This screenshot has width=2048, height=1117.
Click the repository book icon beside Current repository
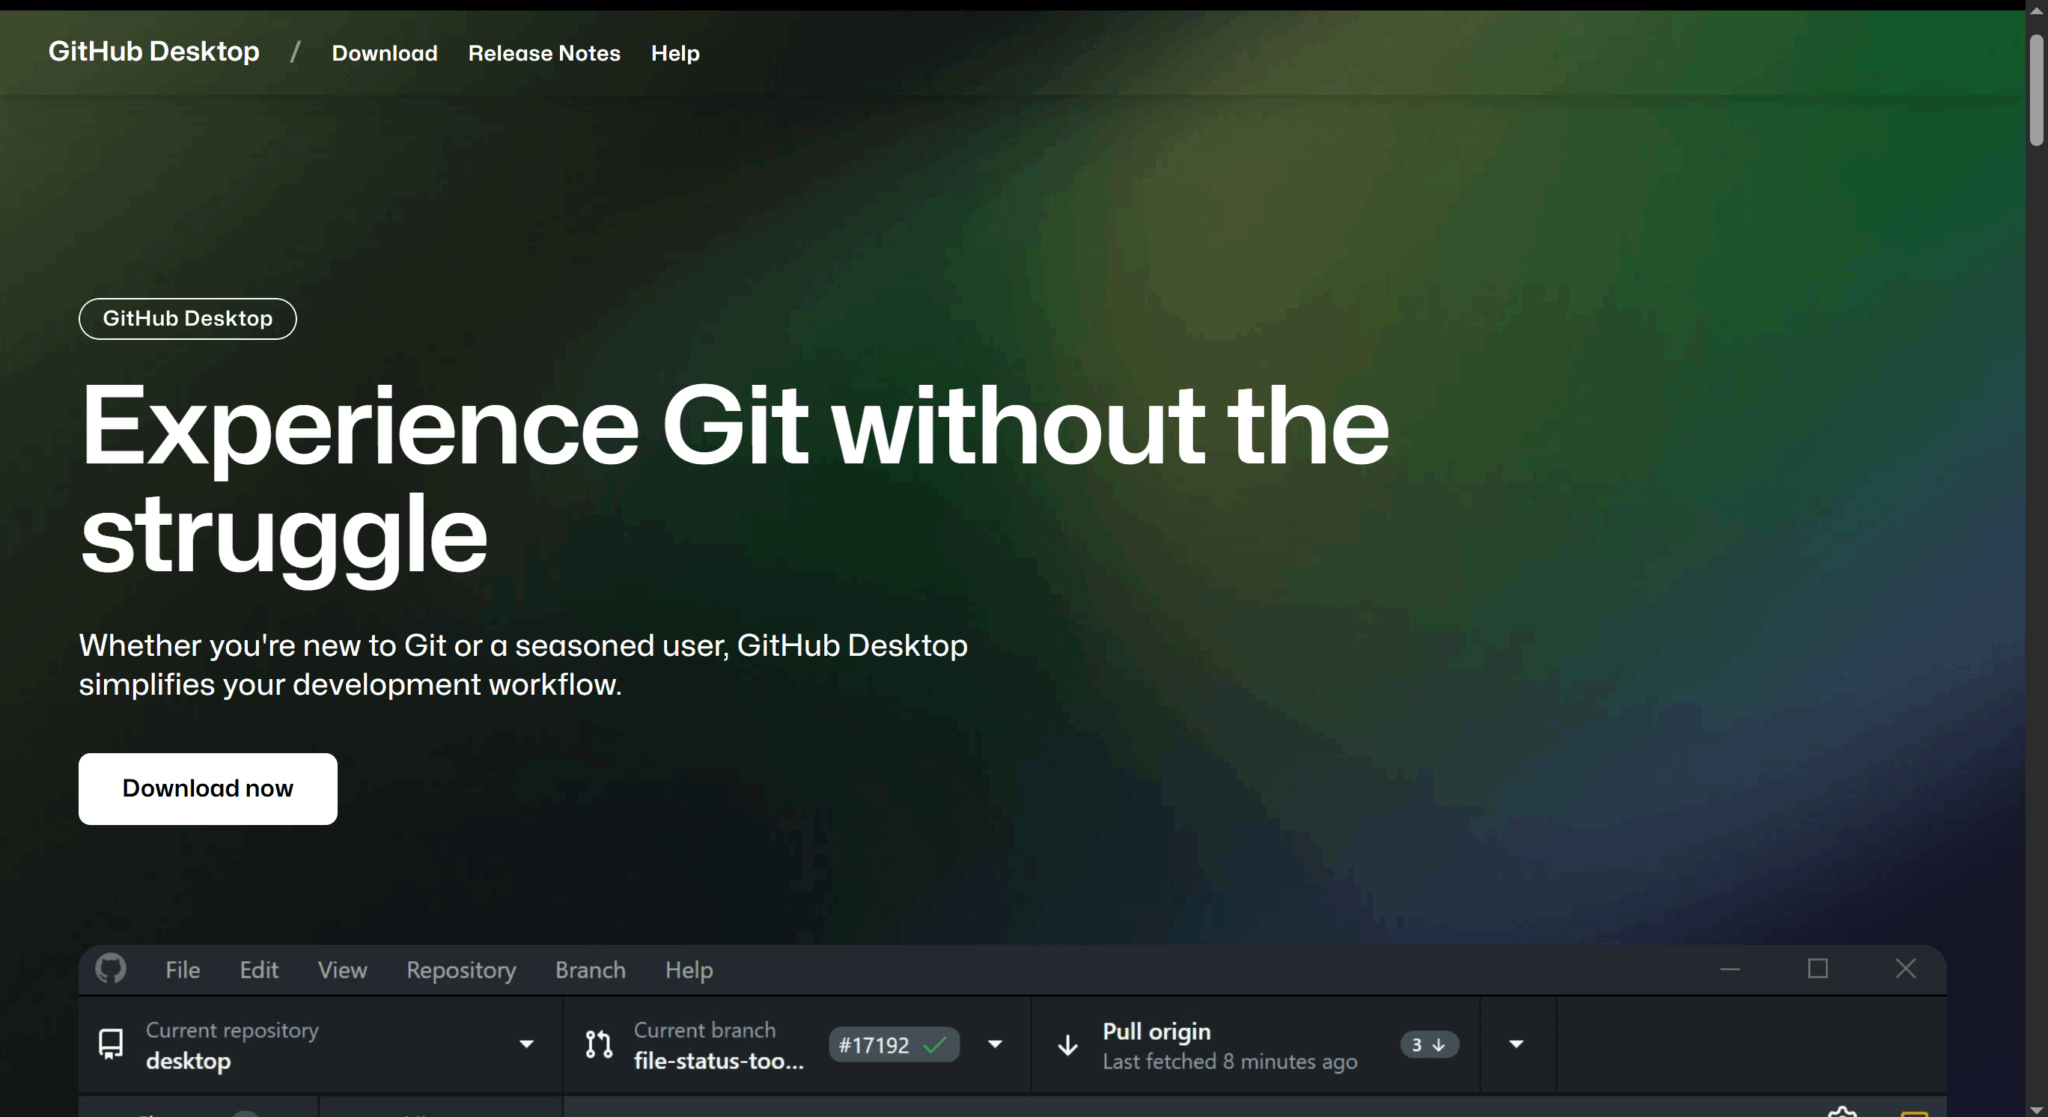click(111, 1044)
